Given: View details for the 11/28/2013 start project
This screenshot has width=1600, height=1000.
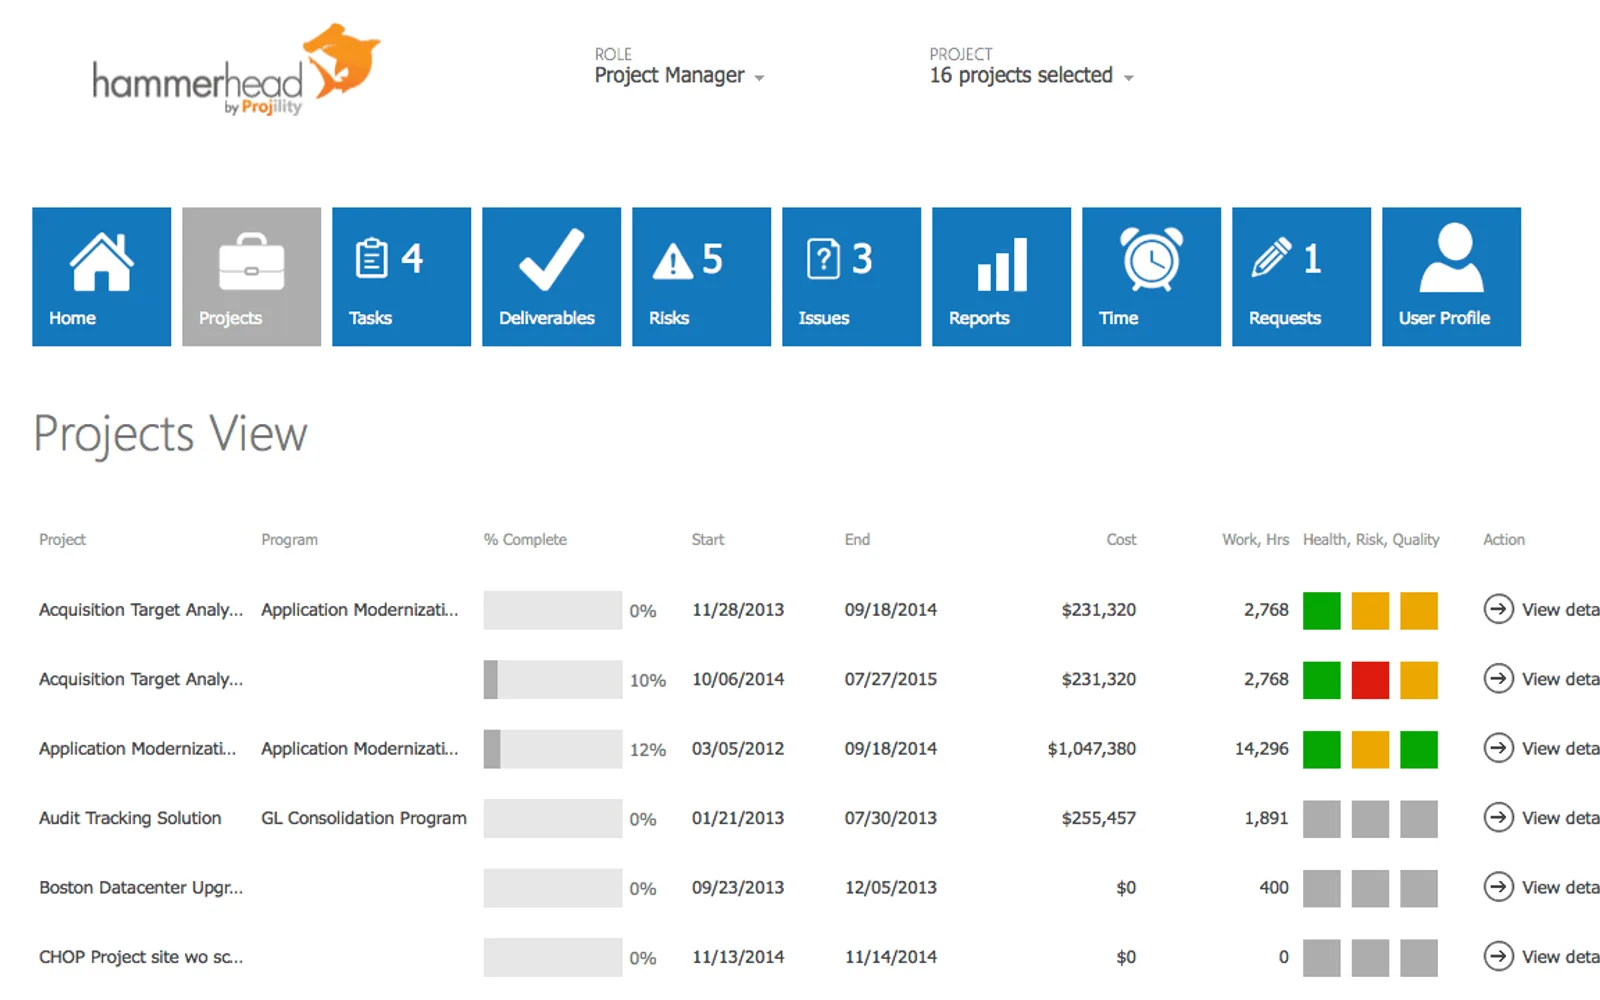Looking at the screenshot, I should coord(1541,609).
